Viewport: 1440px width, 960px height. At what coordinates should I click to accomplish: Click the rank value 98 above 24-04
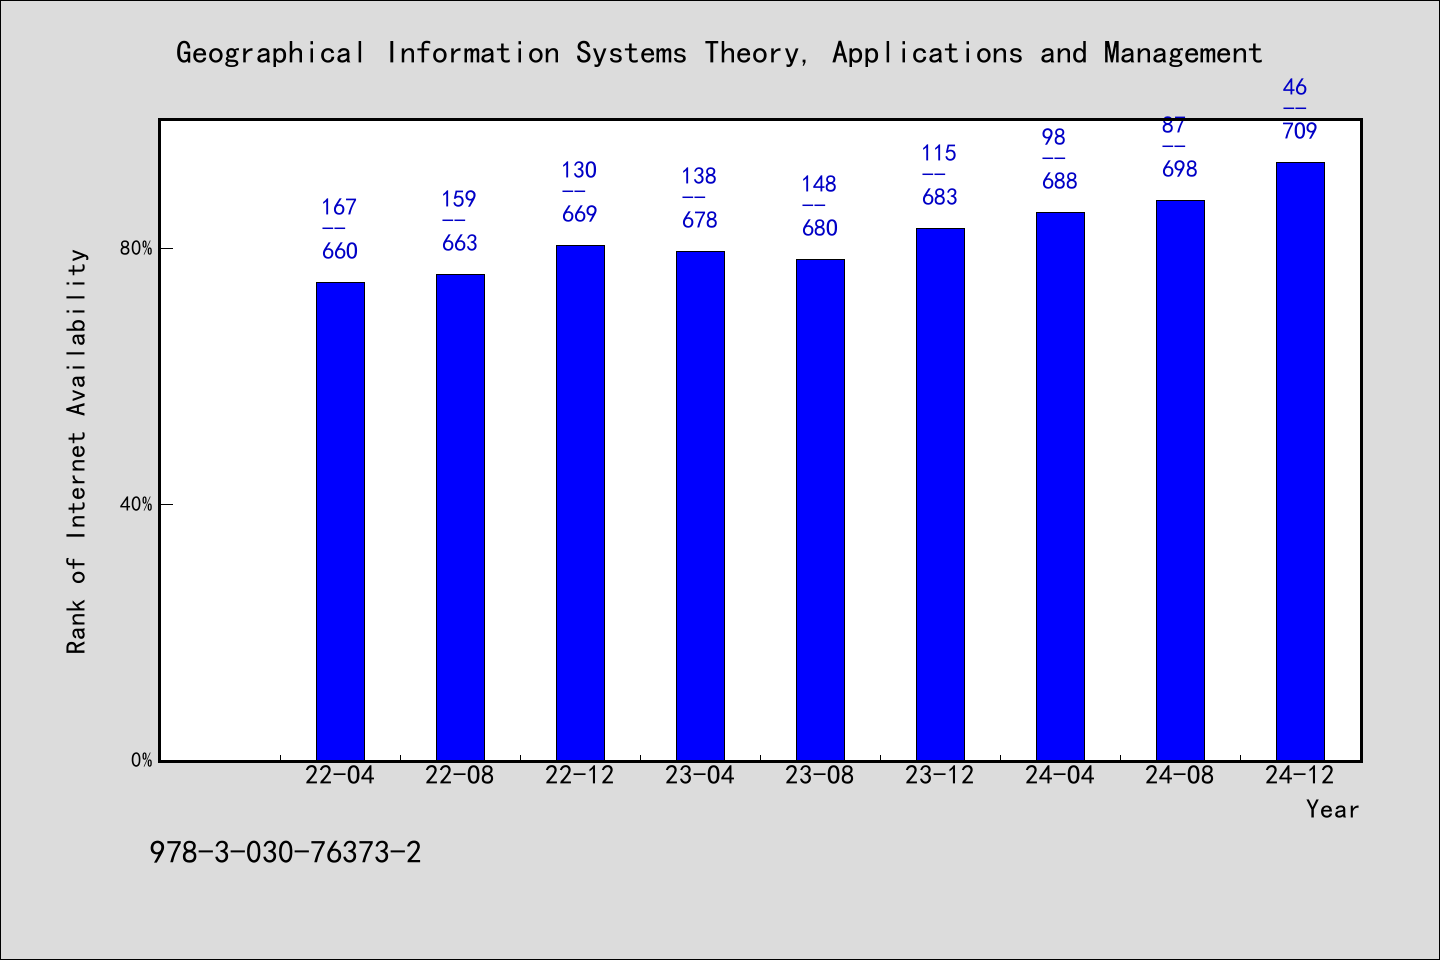(x=1054, y=137)
